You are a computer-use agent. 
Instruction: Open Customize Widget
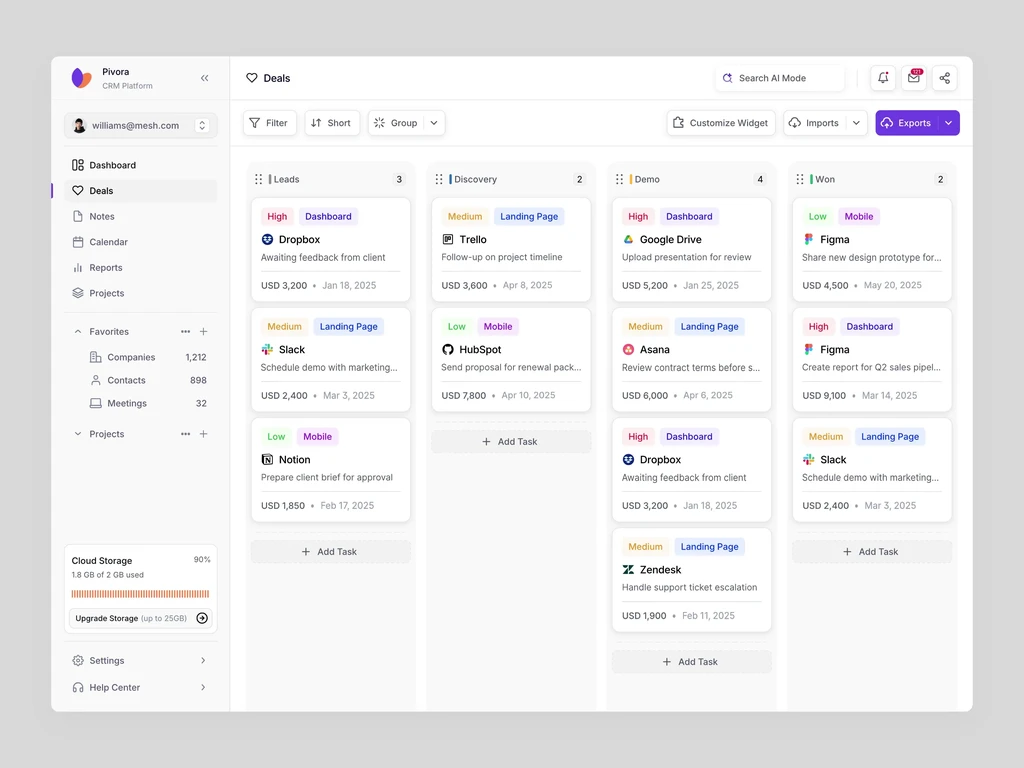(721, 123)
